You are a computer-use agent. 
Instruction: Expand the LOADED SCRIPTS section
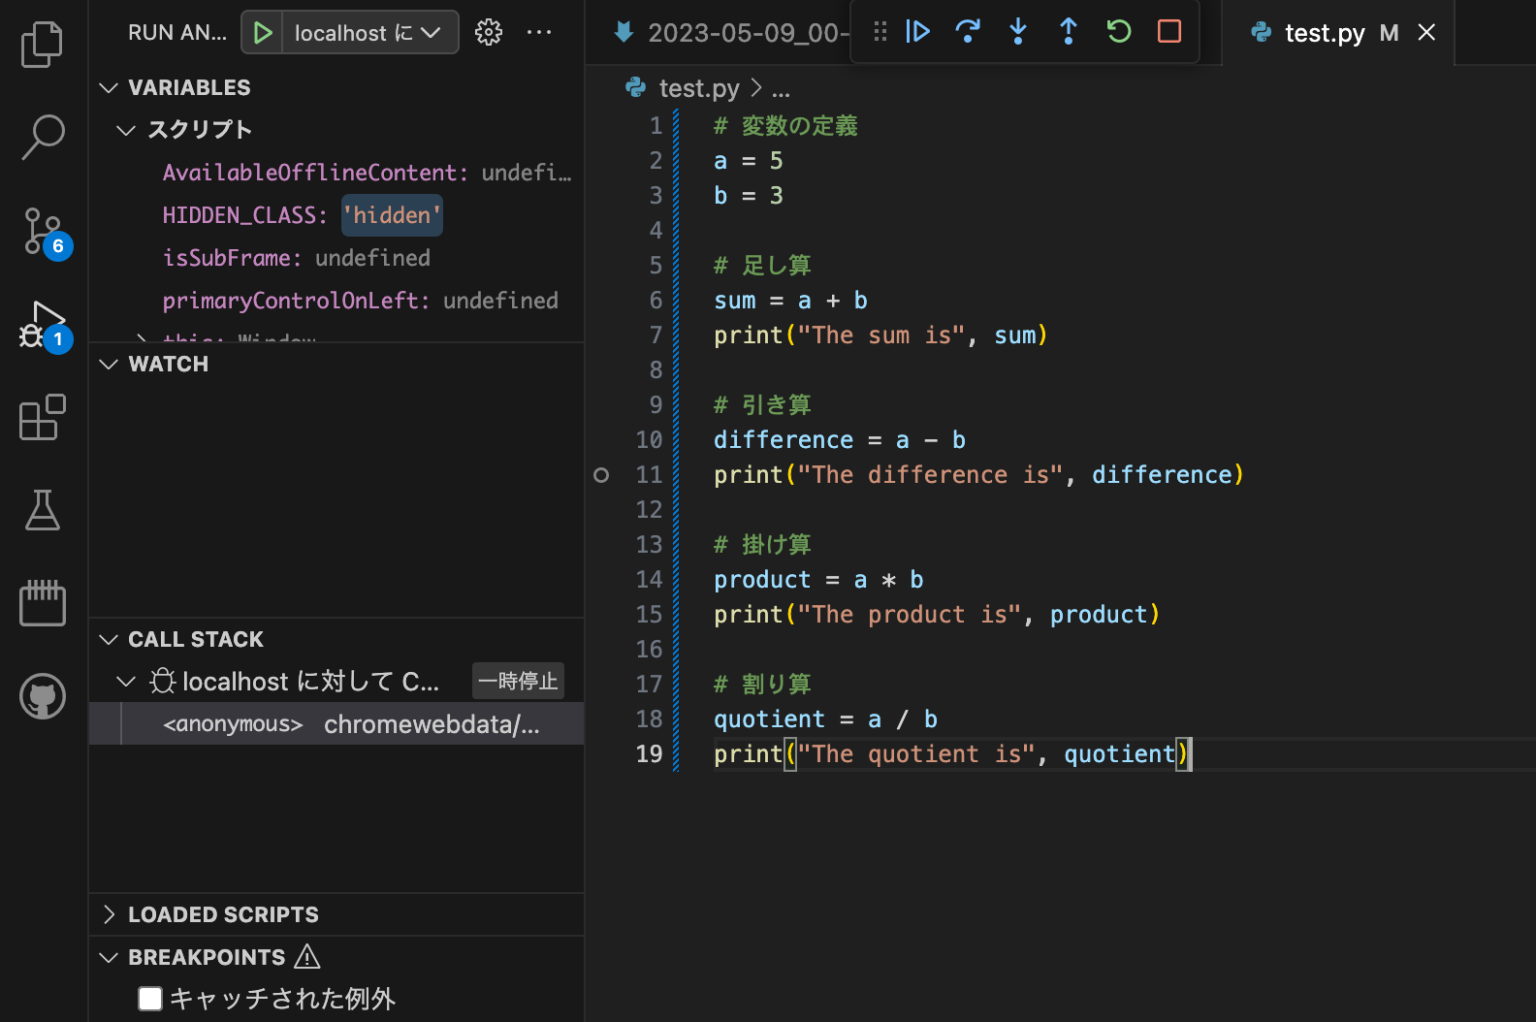coord(223,914)
